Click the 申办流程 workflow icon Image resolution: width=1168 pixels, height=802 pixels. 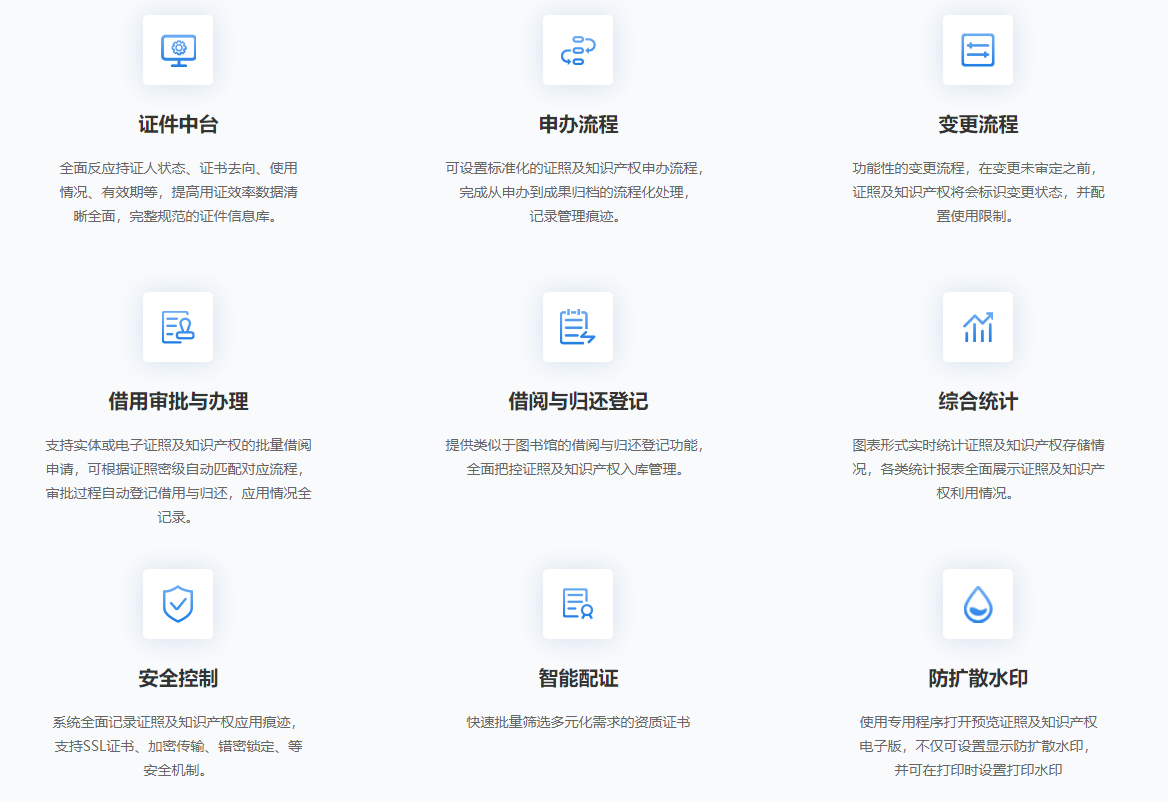578,50
